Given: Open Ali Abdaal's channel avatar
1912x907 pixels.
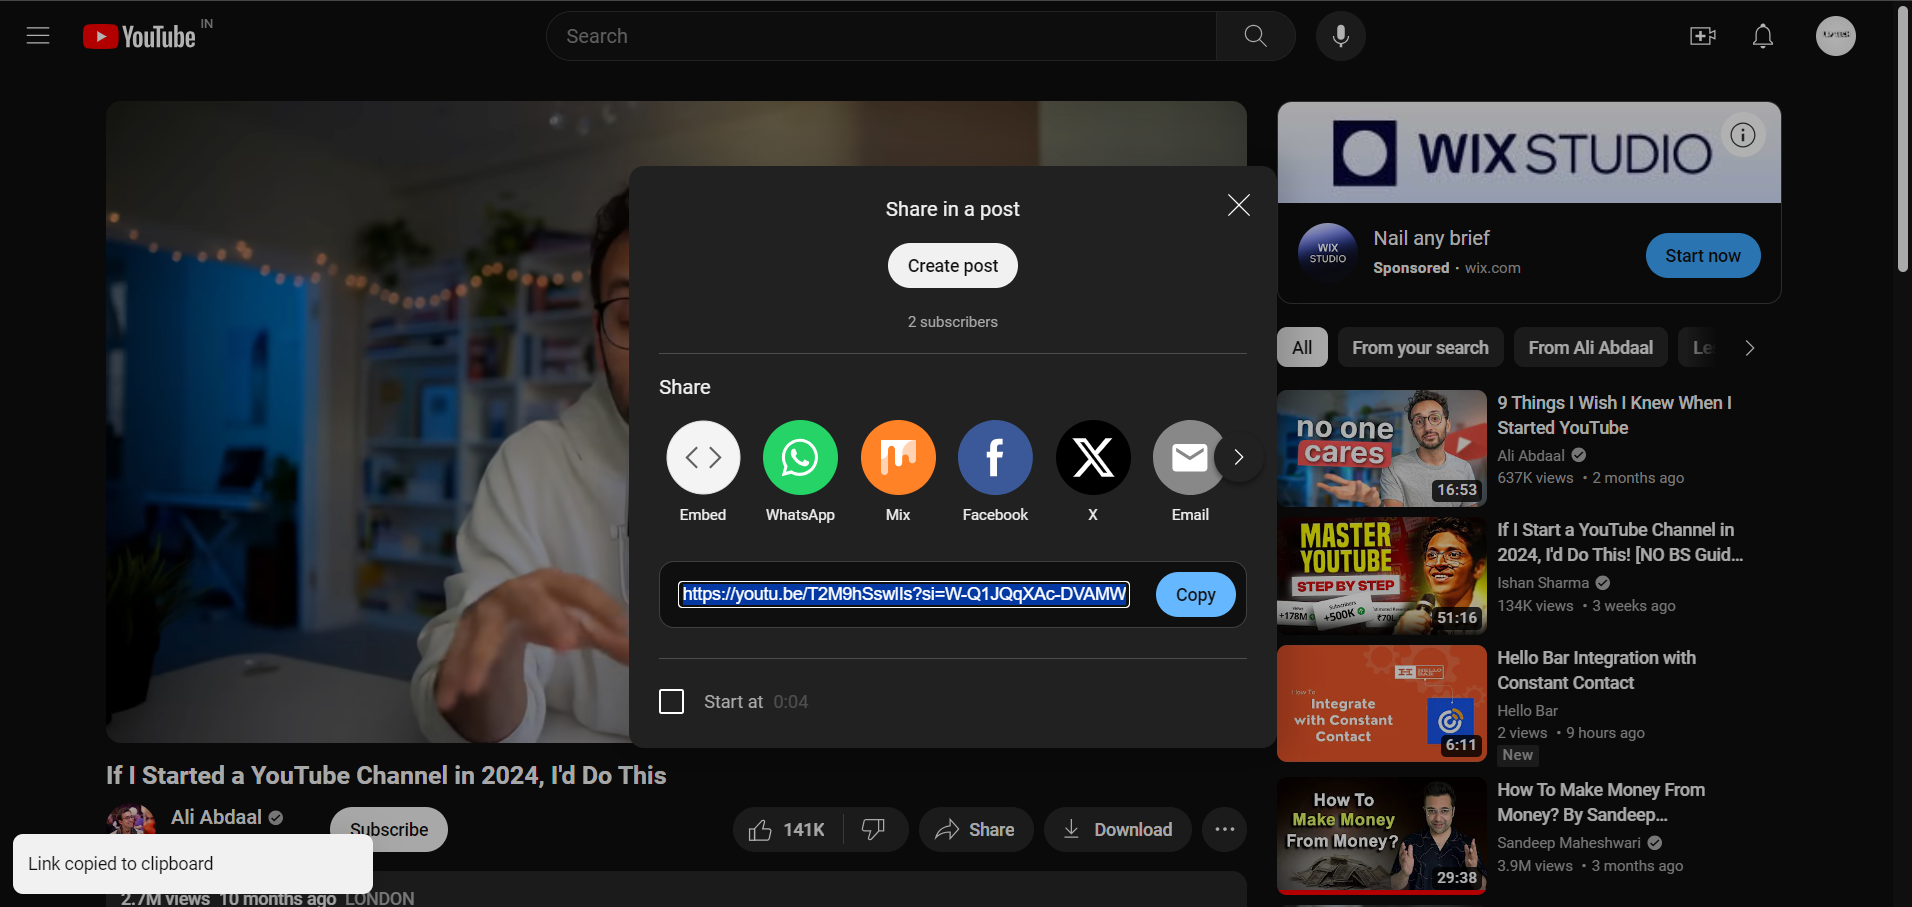Looking at the screenshot, I should pos(131,820).
